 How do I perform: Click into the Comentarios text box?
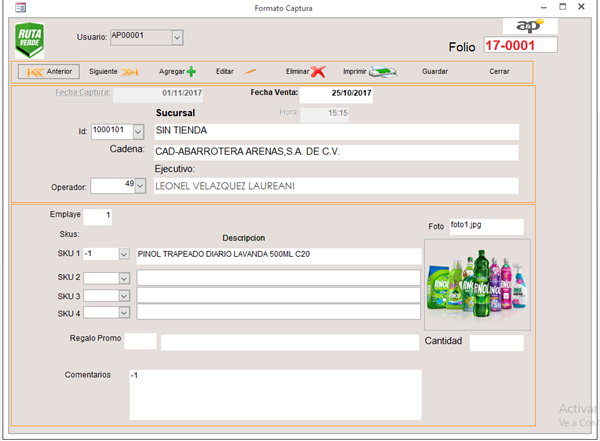click(x=275, y=394)
